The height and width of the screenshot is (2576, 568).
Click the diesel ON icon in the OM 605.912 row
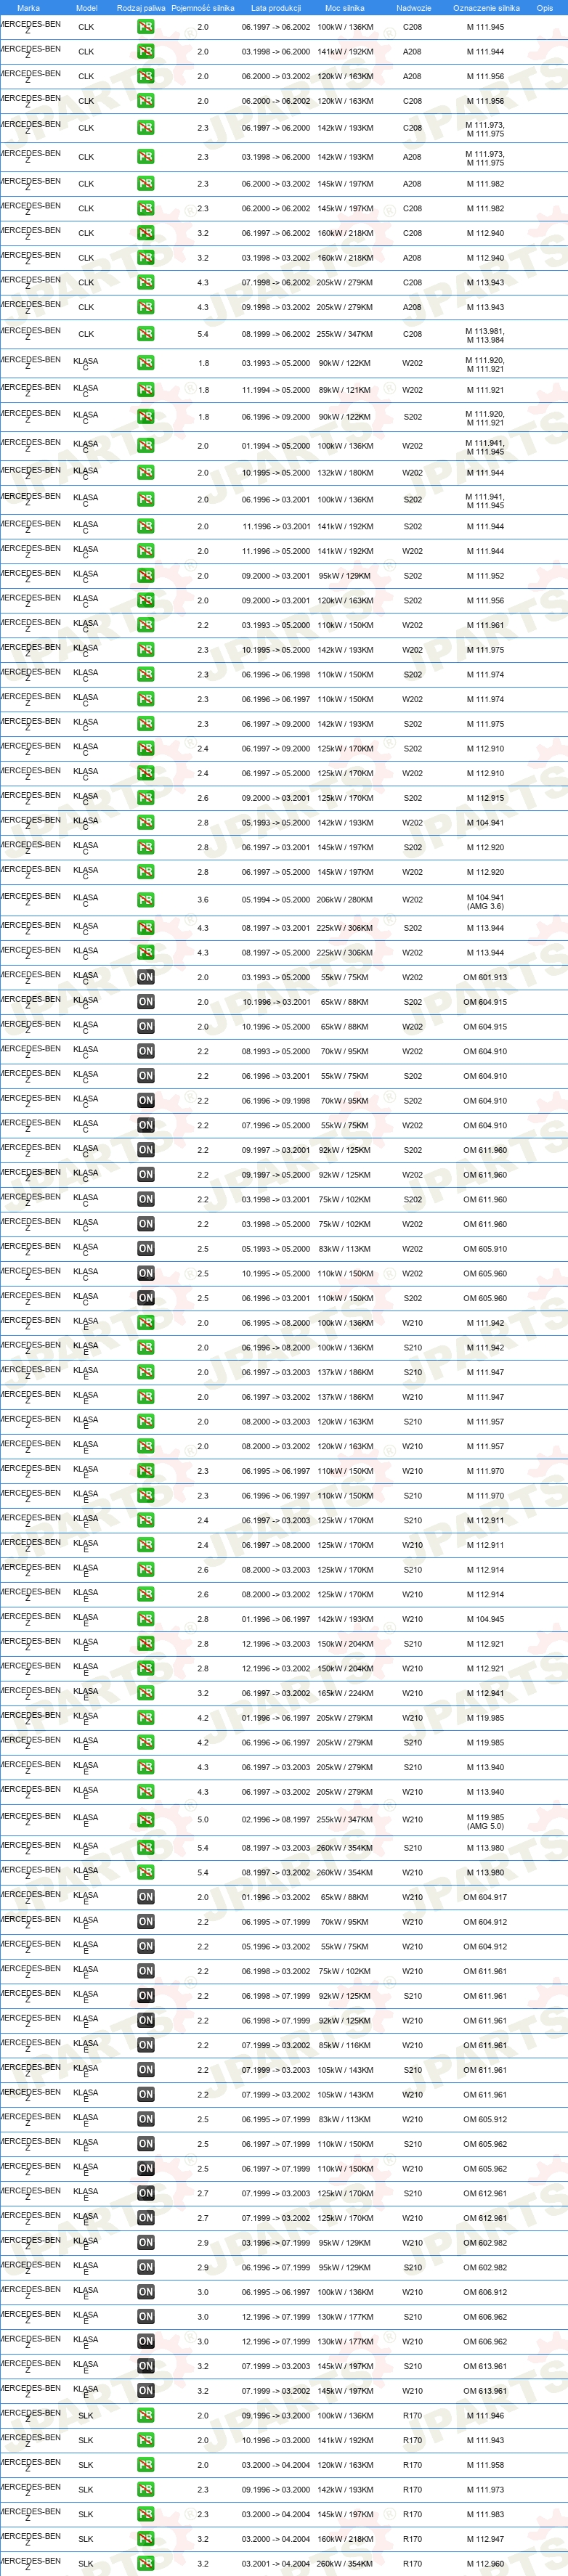146,2119
